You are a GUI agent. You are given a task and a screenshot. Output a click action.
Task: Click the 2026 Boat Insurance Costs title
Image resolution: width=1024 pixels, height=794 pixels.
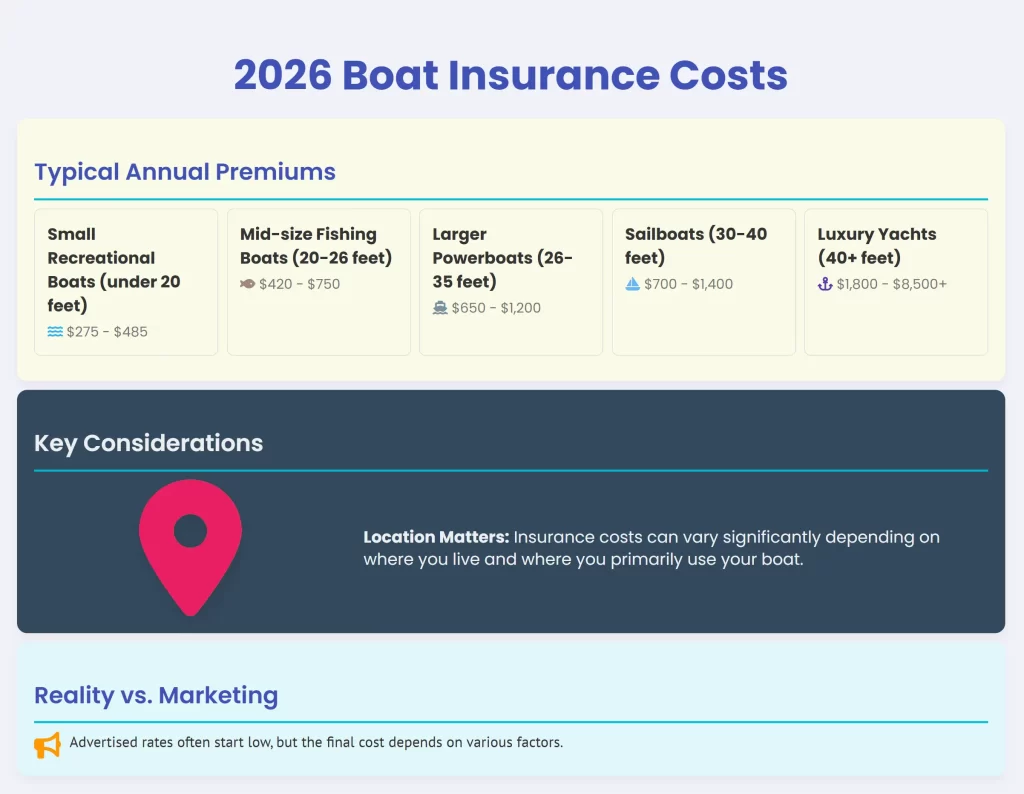[511, 75]
